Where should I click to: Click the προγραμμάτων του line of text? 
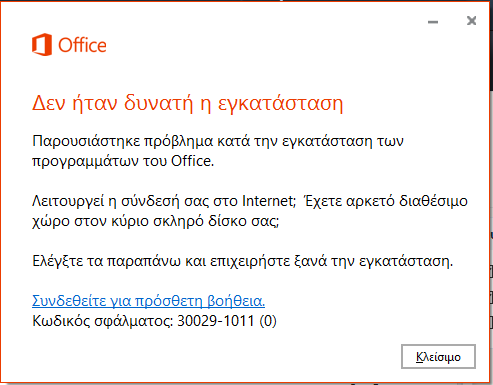coord(123,161)
